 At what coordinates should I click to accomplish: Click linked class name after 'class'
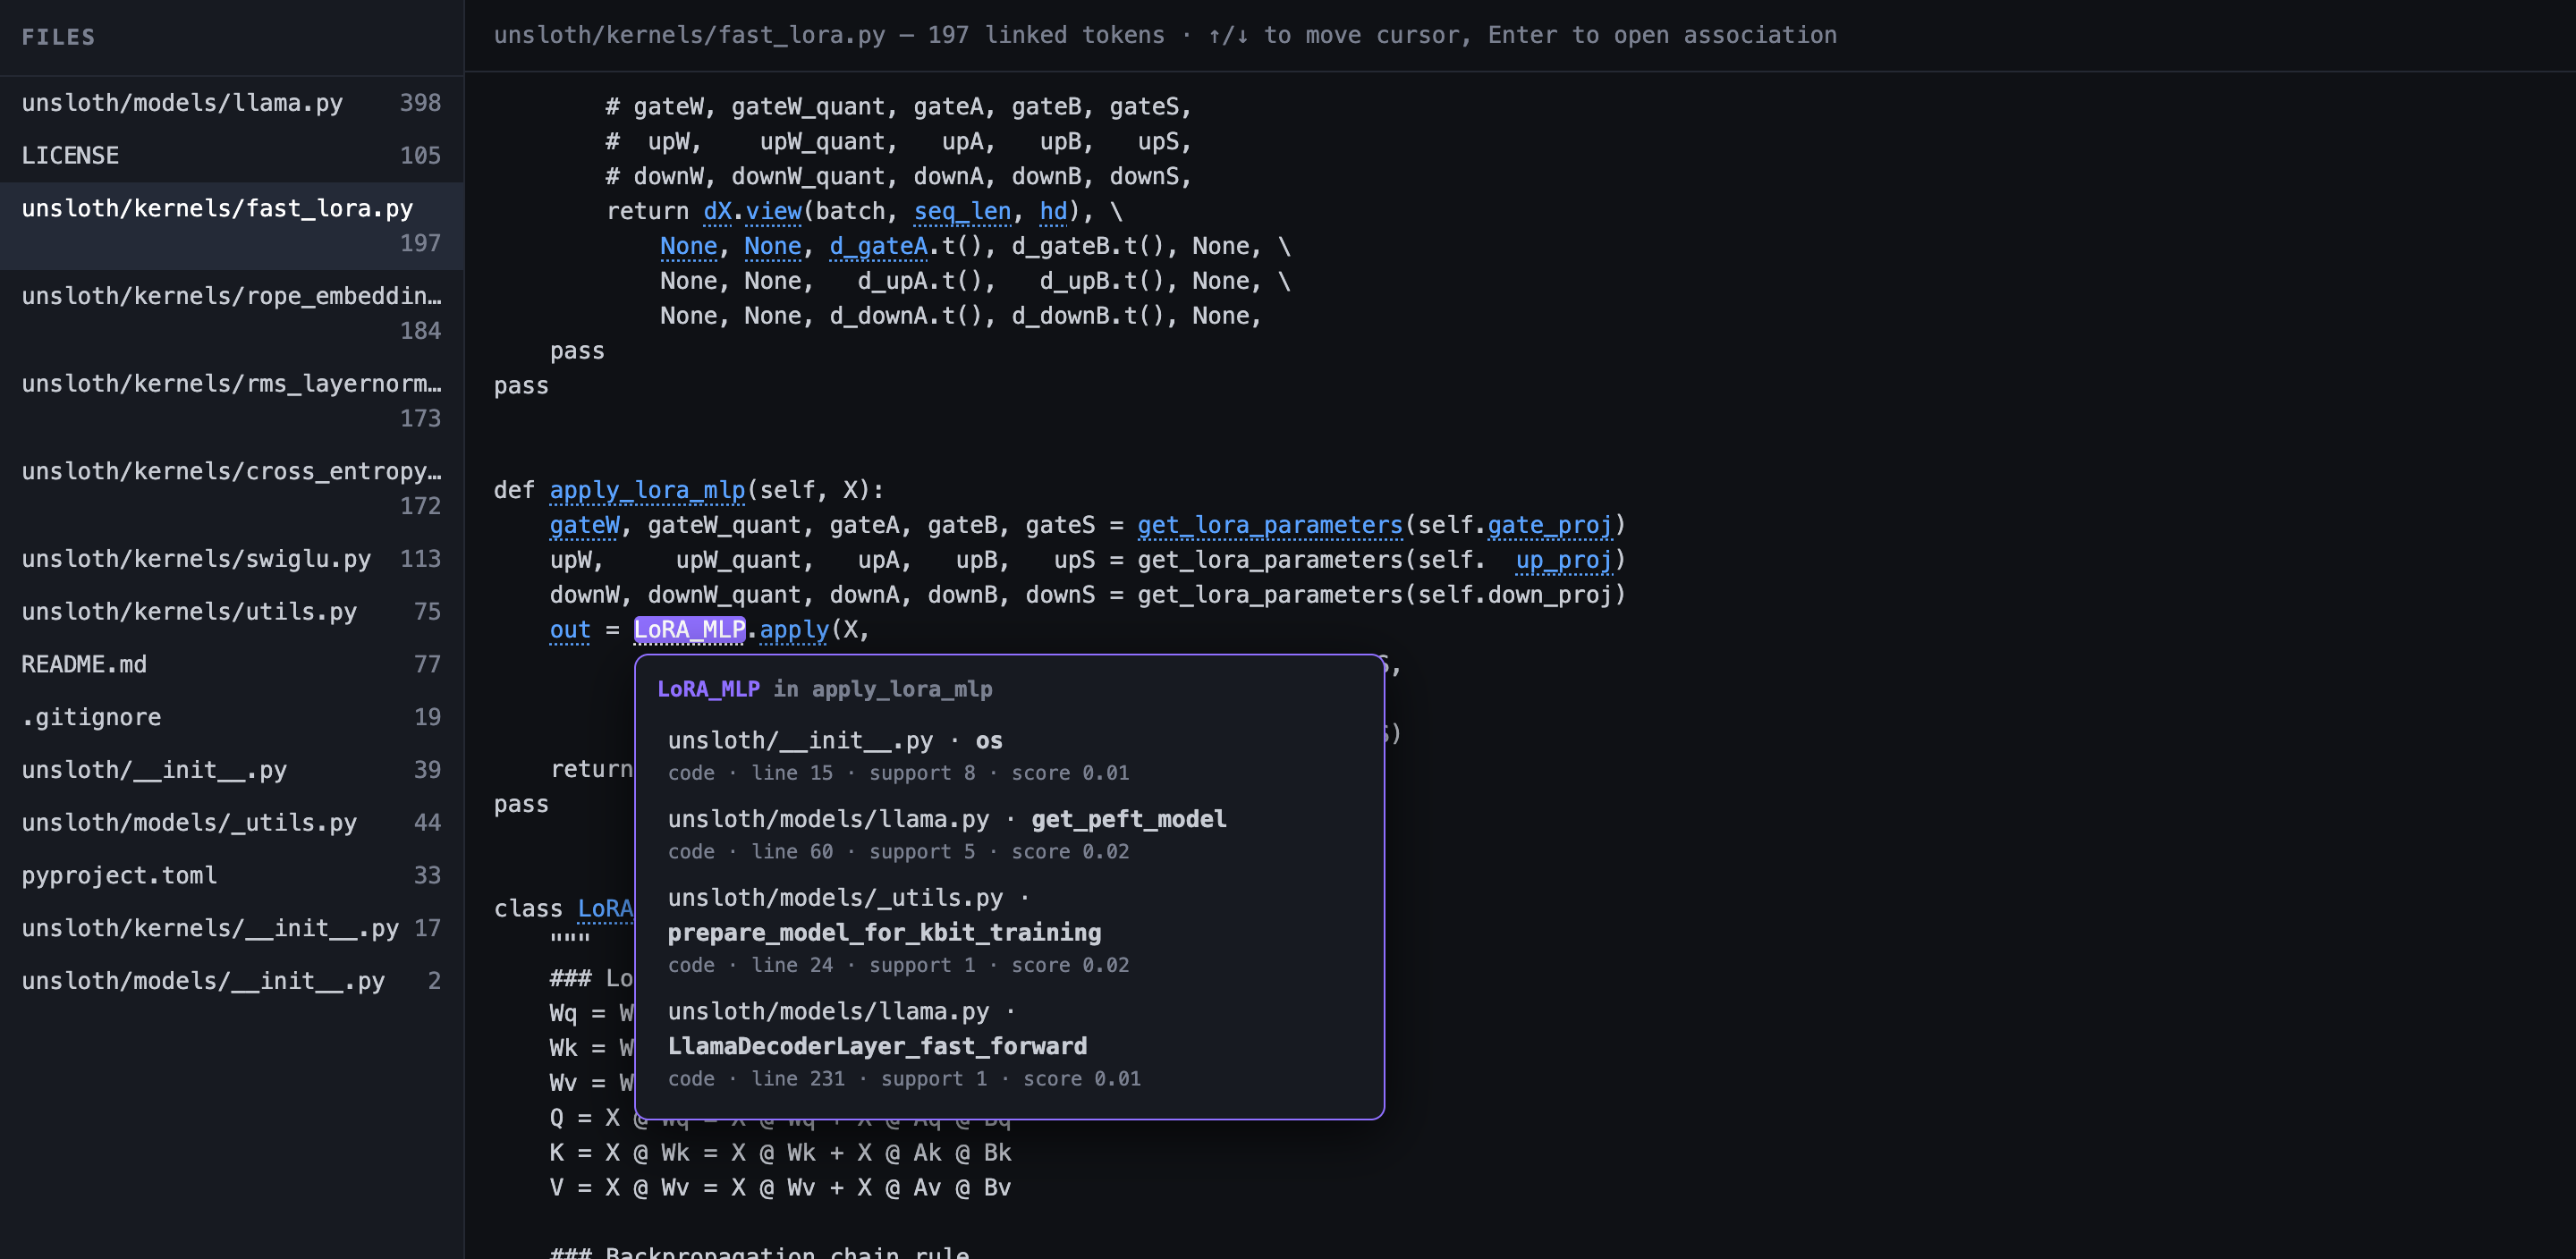point(606,909)
